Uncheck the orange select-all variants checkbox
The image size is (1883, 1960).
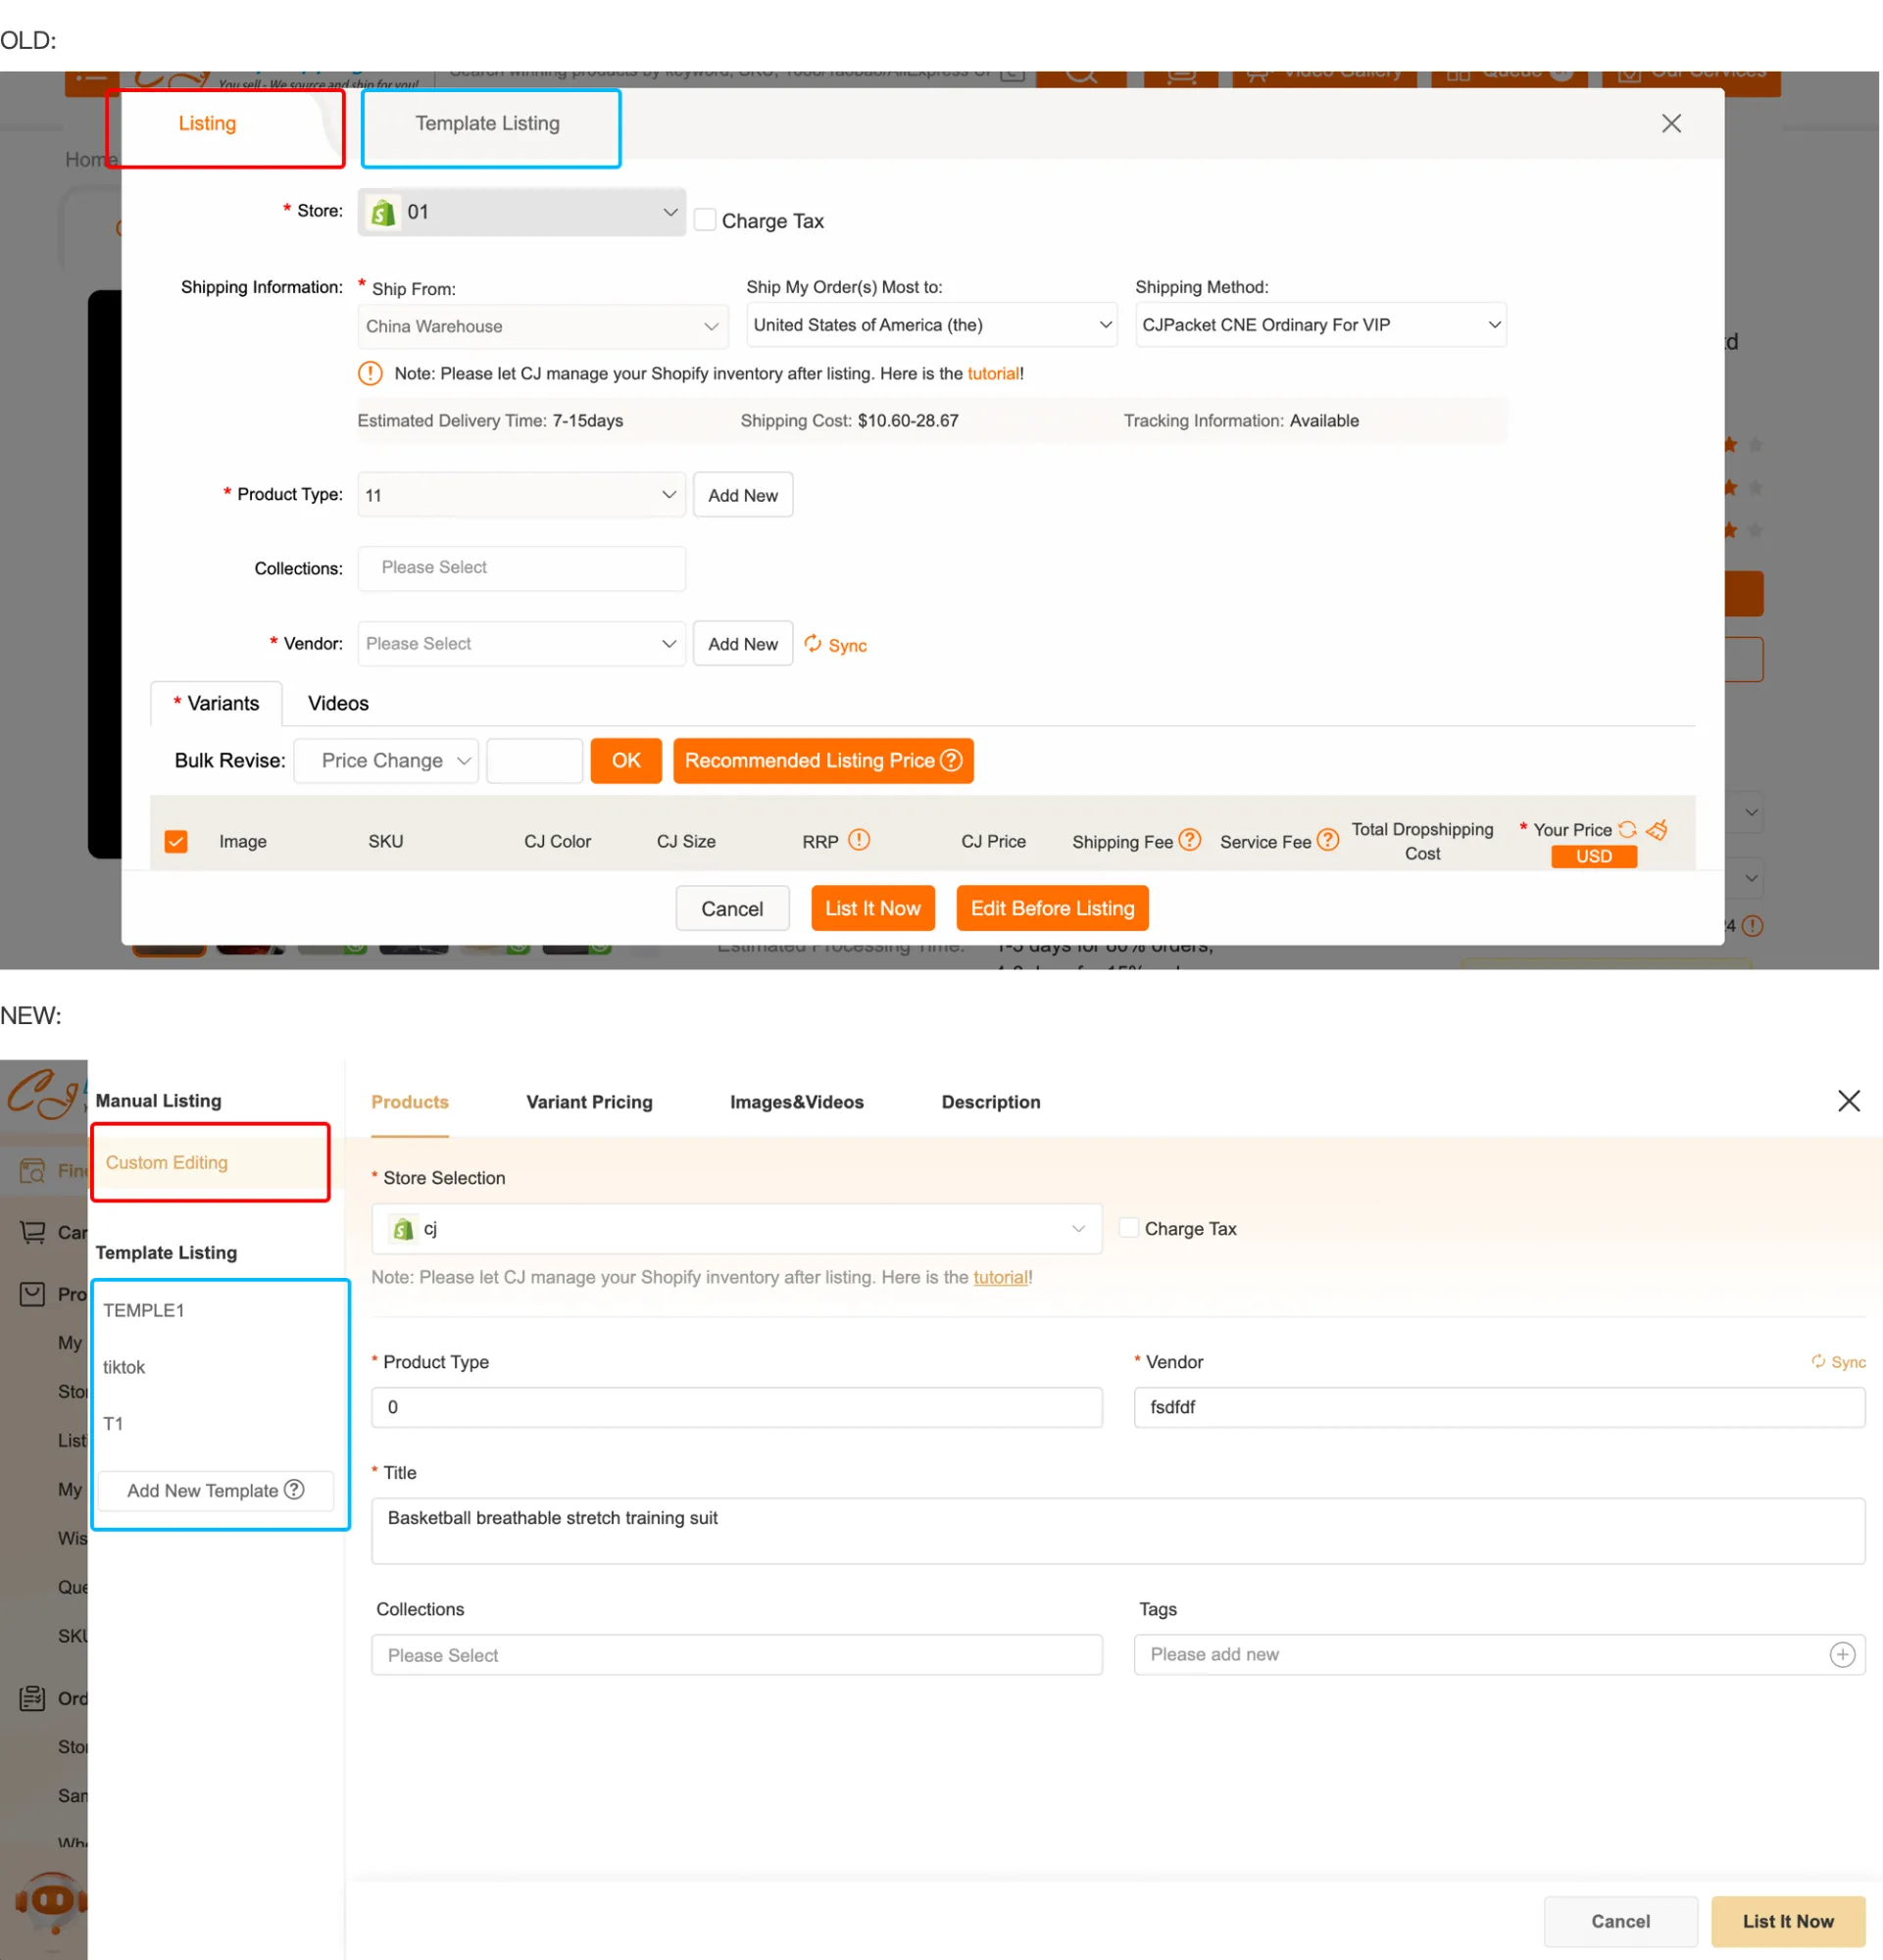coord(176,841)
